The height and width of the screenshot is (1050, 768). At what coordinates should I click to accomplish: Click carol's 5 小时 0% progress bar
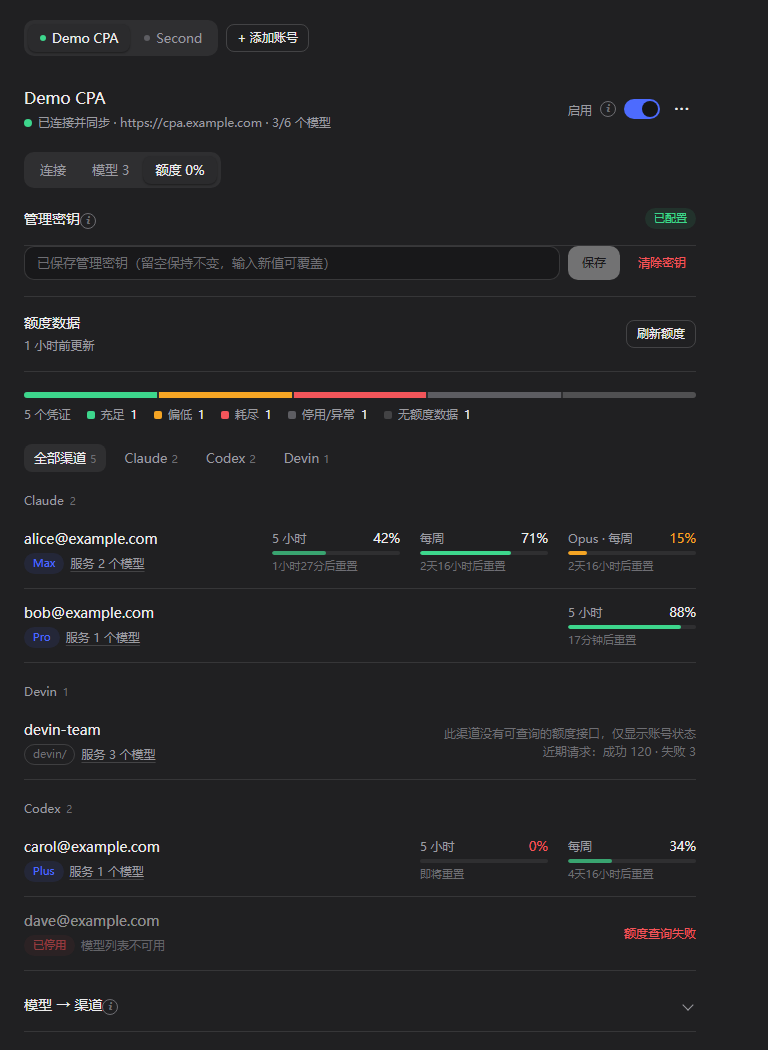[484, 860]
